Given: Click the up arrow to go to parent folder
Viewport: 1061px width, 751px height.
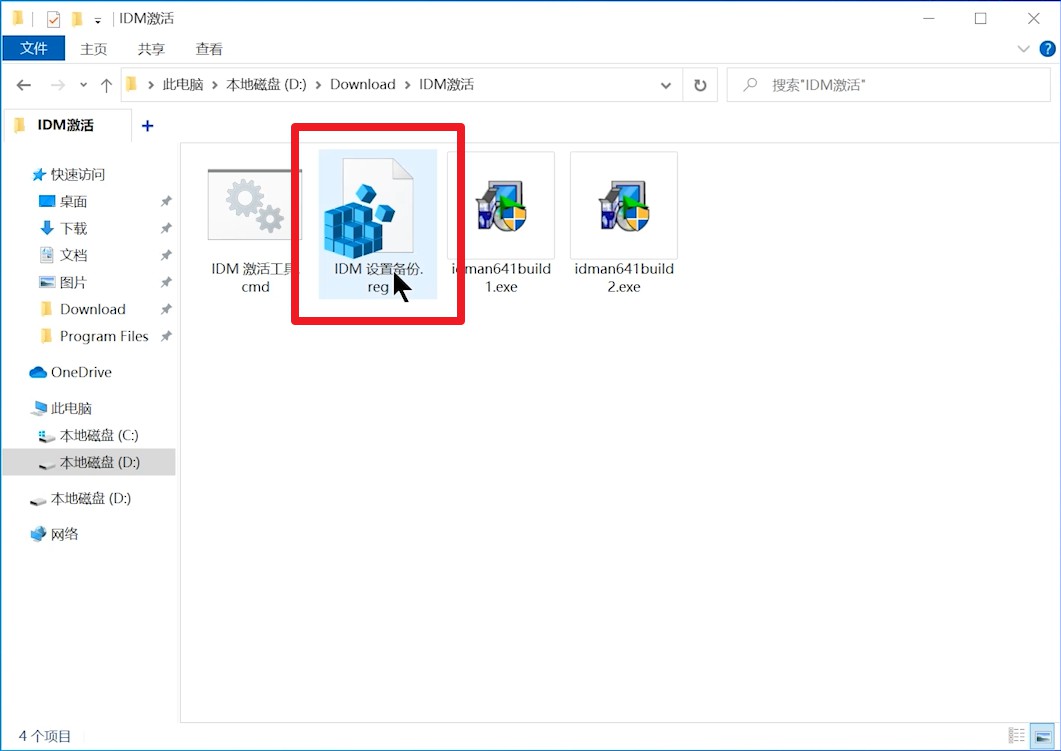Looking at the screenshot, I should coord(107,84).
